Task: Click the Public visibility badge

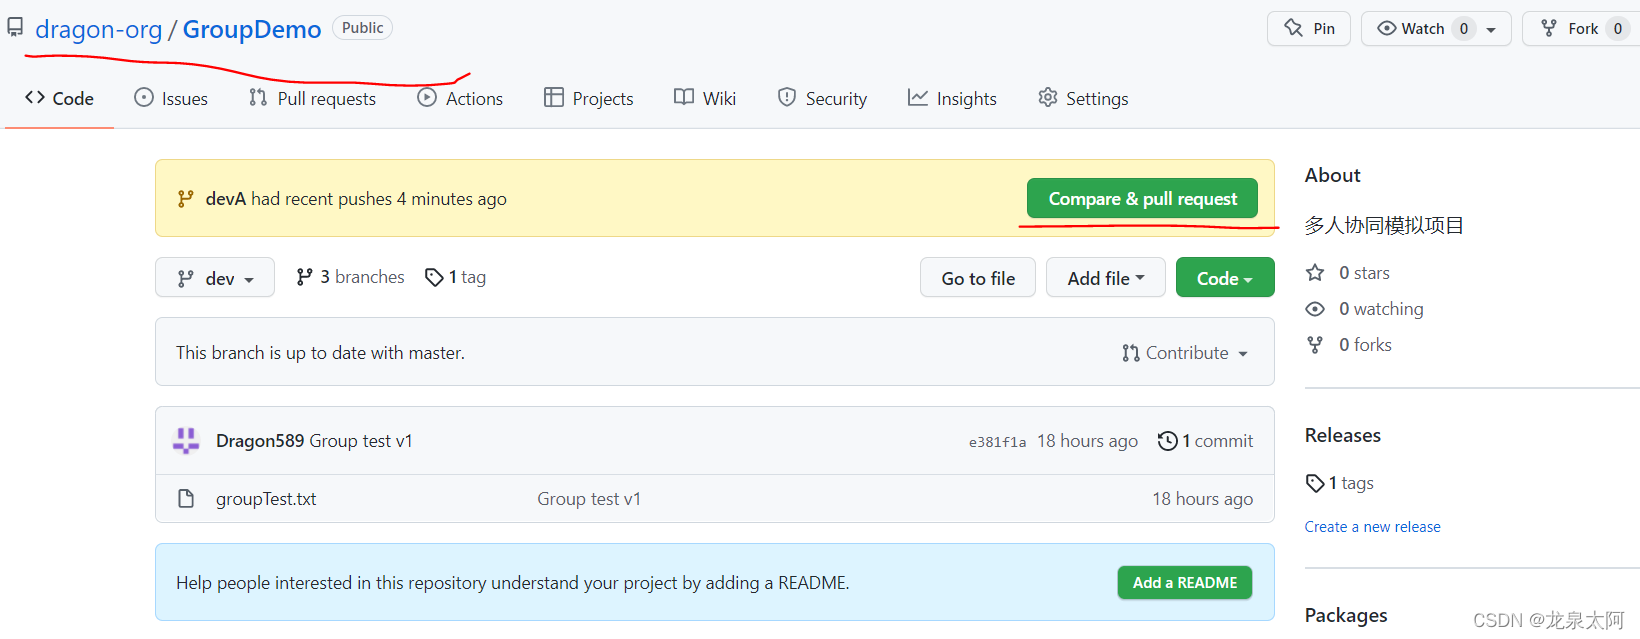Action: (362, 28)
